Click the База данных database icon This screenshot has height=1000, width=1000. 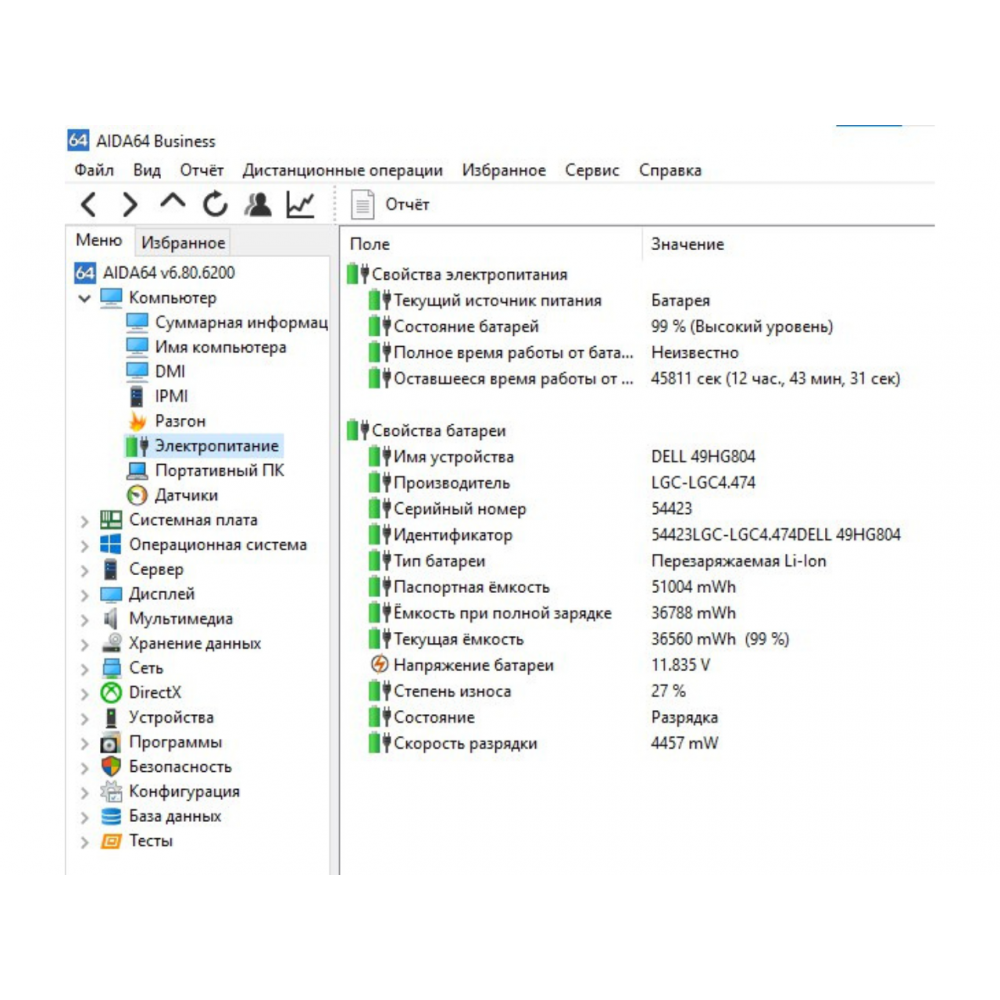[x=111, y=816]
